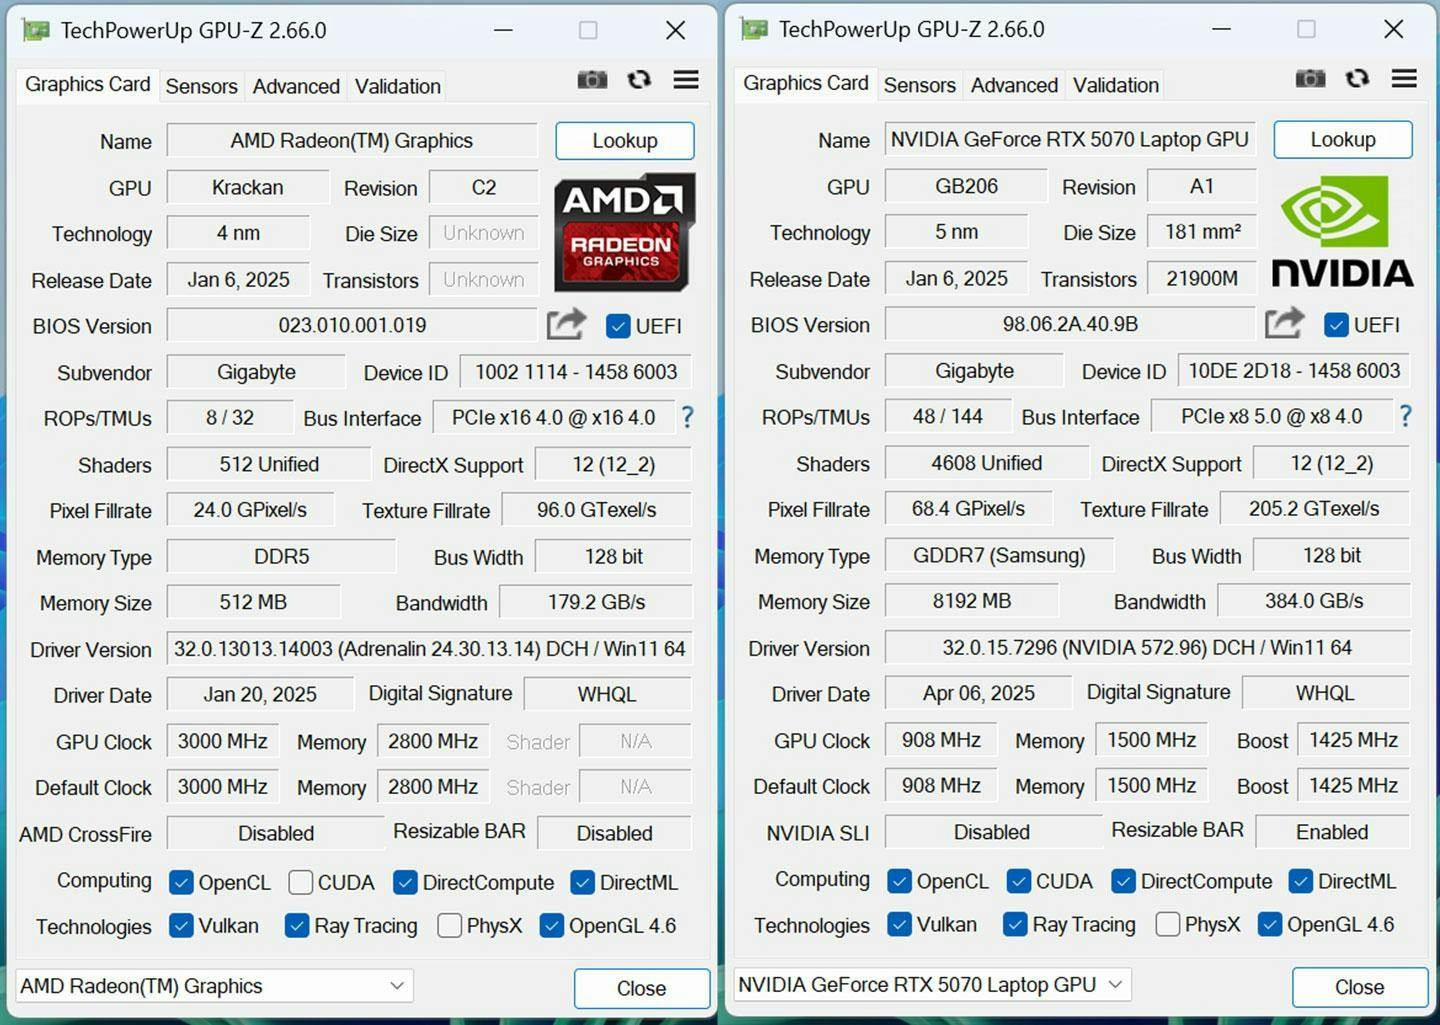The width and height of the screenshot is (1440, 1025).
Task: Click the BIOS Version field 98.06.2A.40.9B
Action: (x=1070, y=324)
